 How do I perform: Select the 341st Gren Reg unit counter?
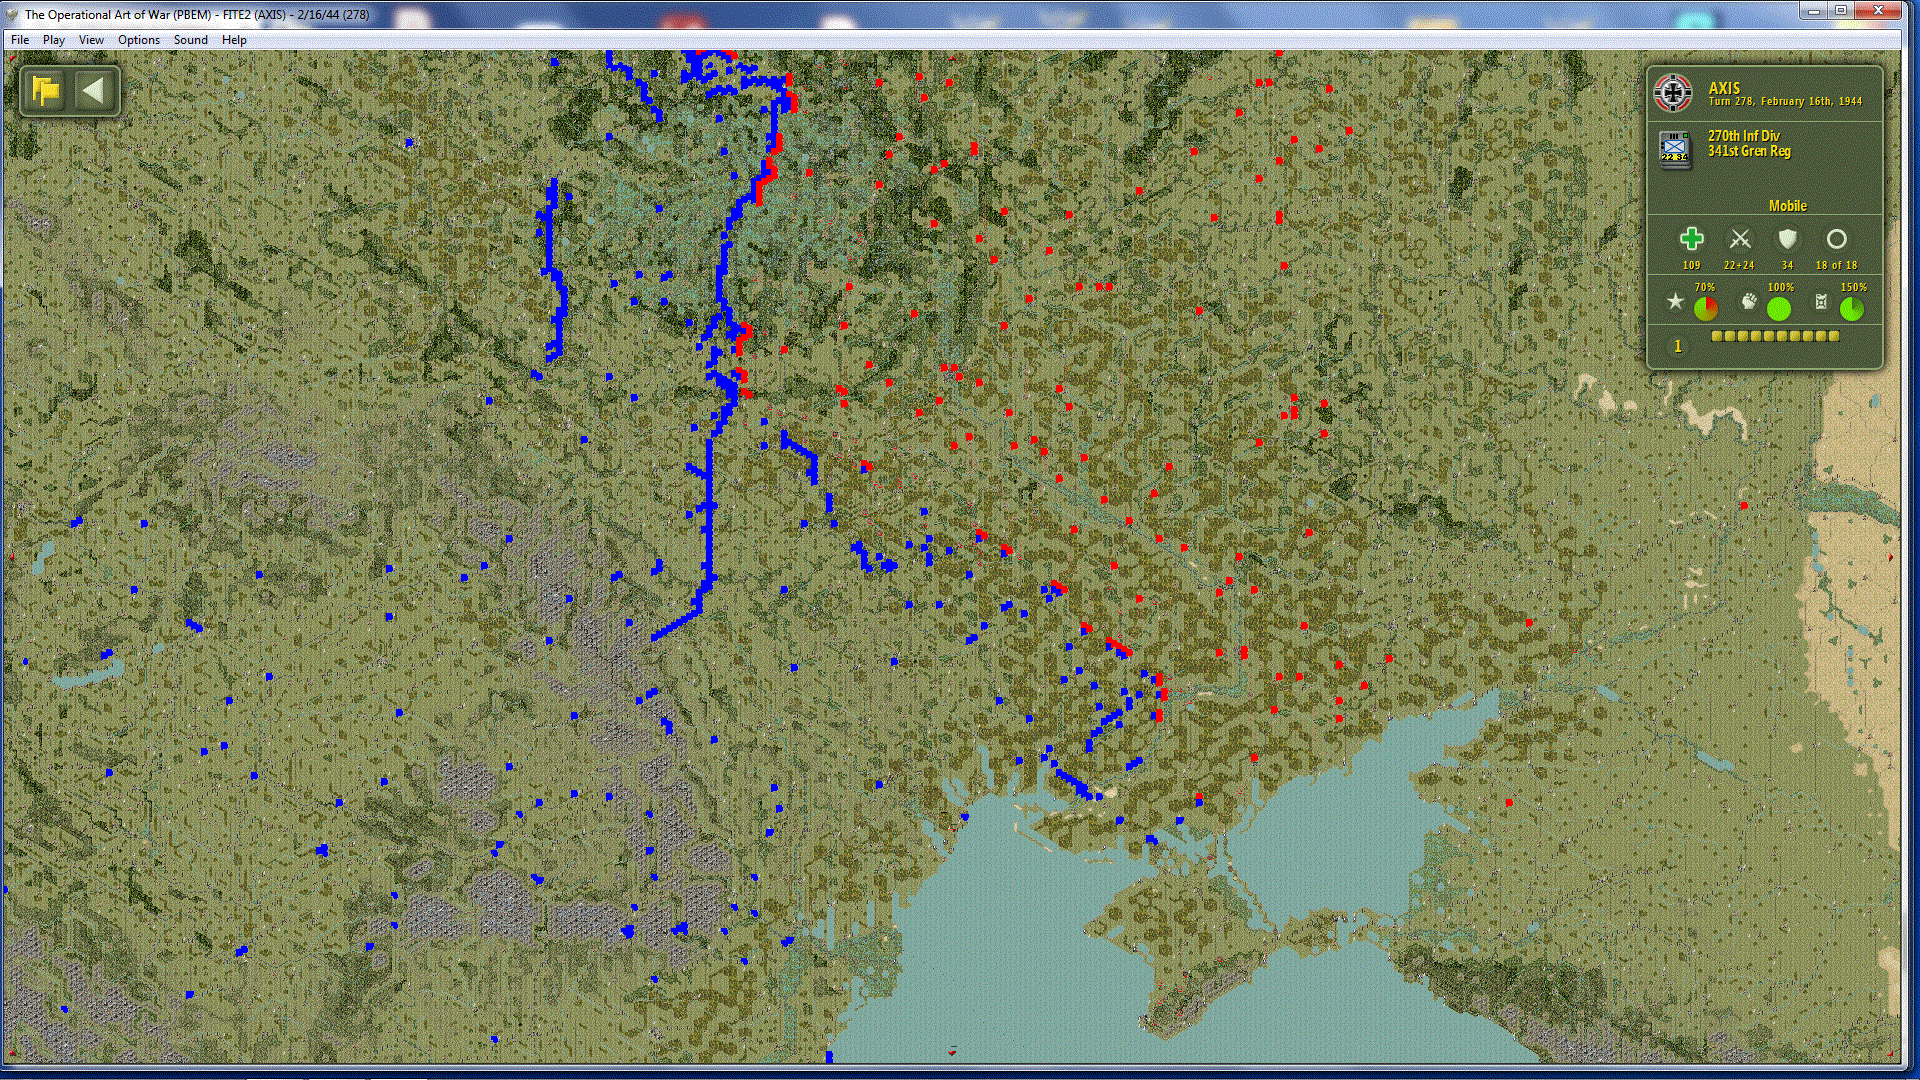coord(1674,148)
